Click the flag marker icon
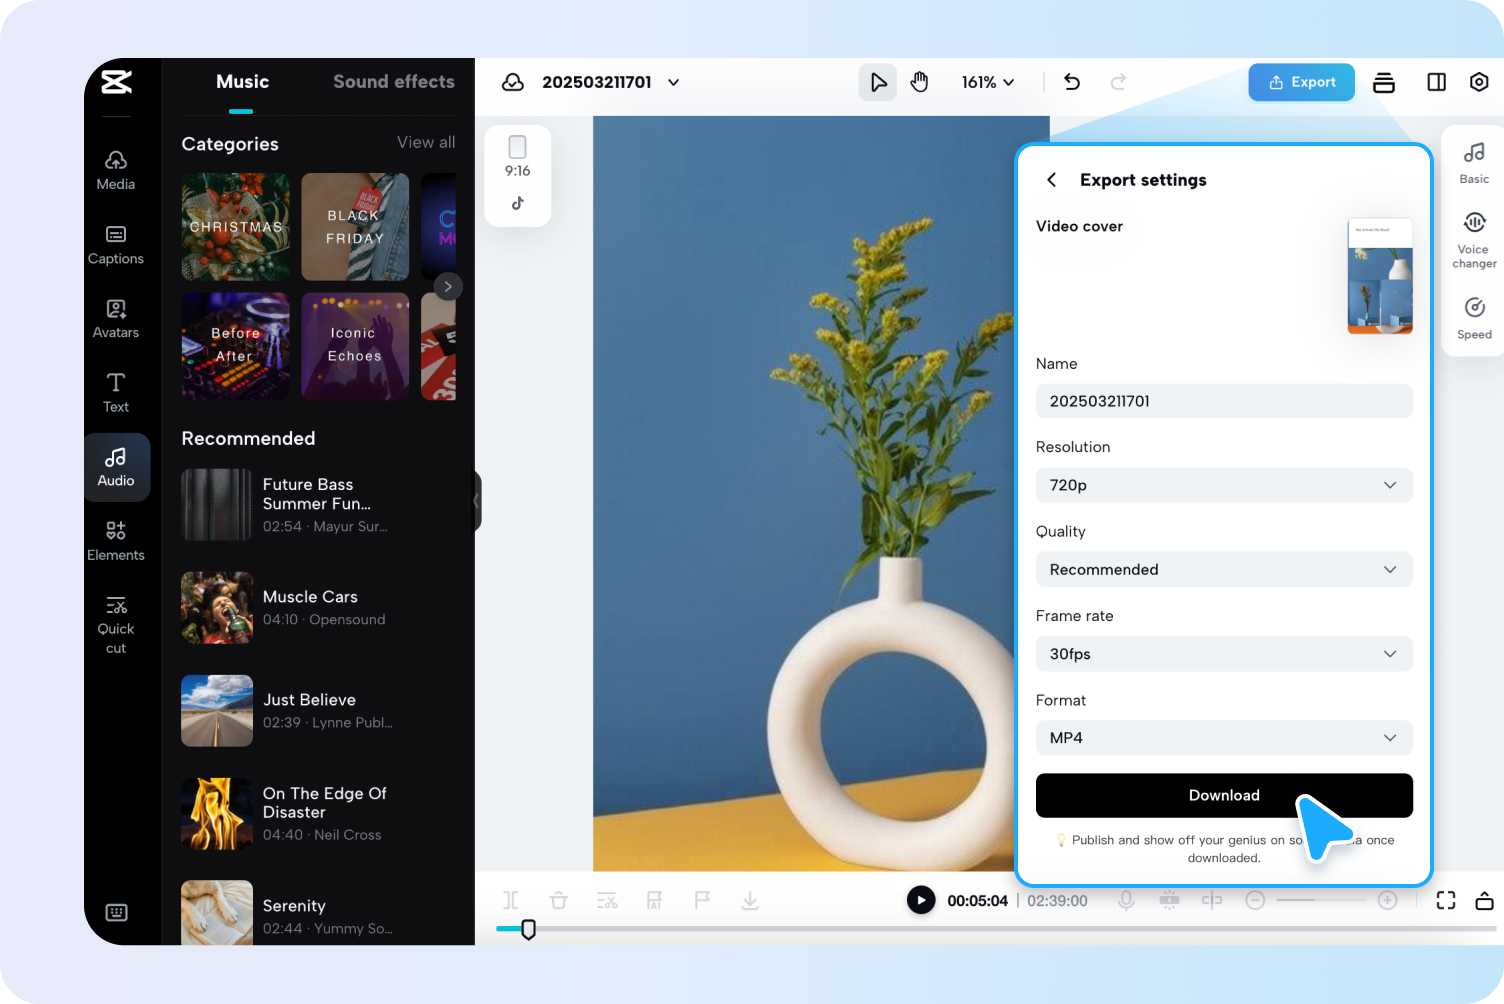1504x1004 pixels. click(702, 900)
